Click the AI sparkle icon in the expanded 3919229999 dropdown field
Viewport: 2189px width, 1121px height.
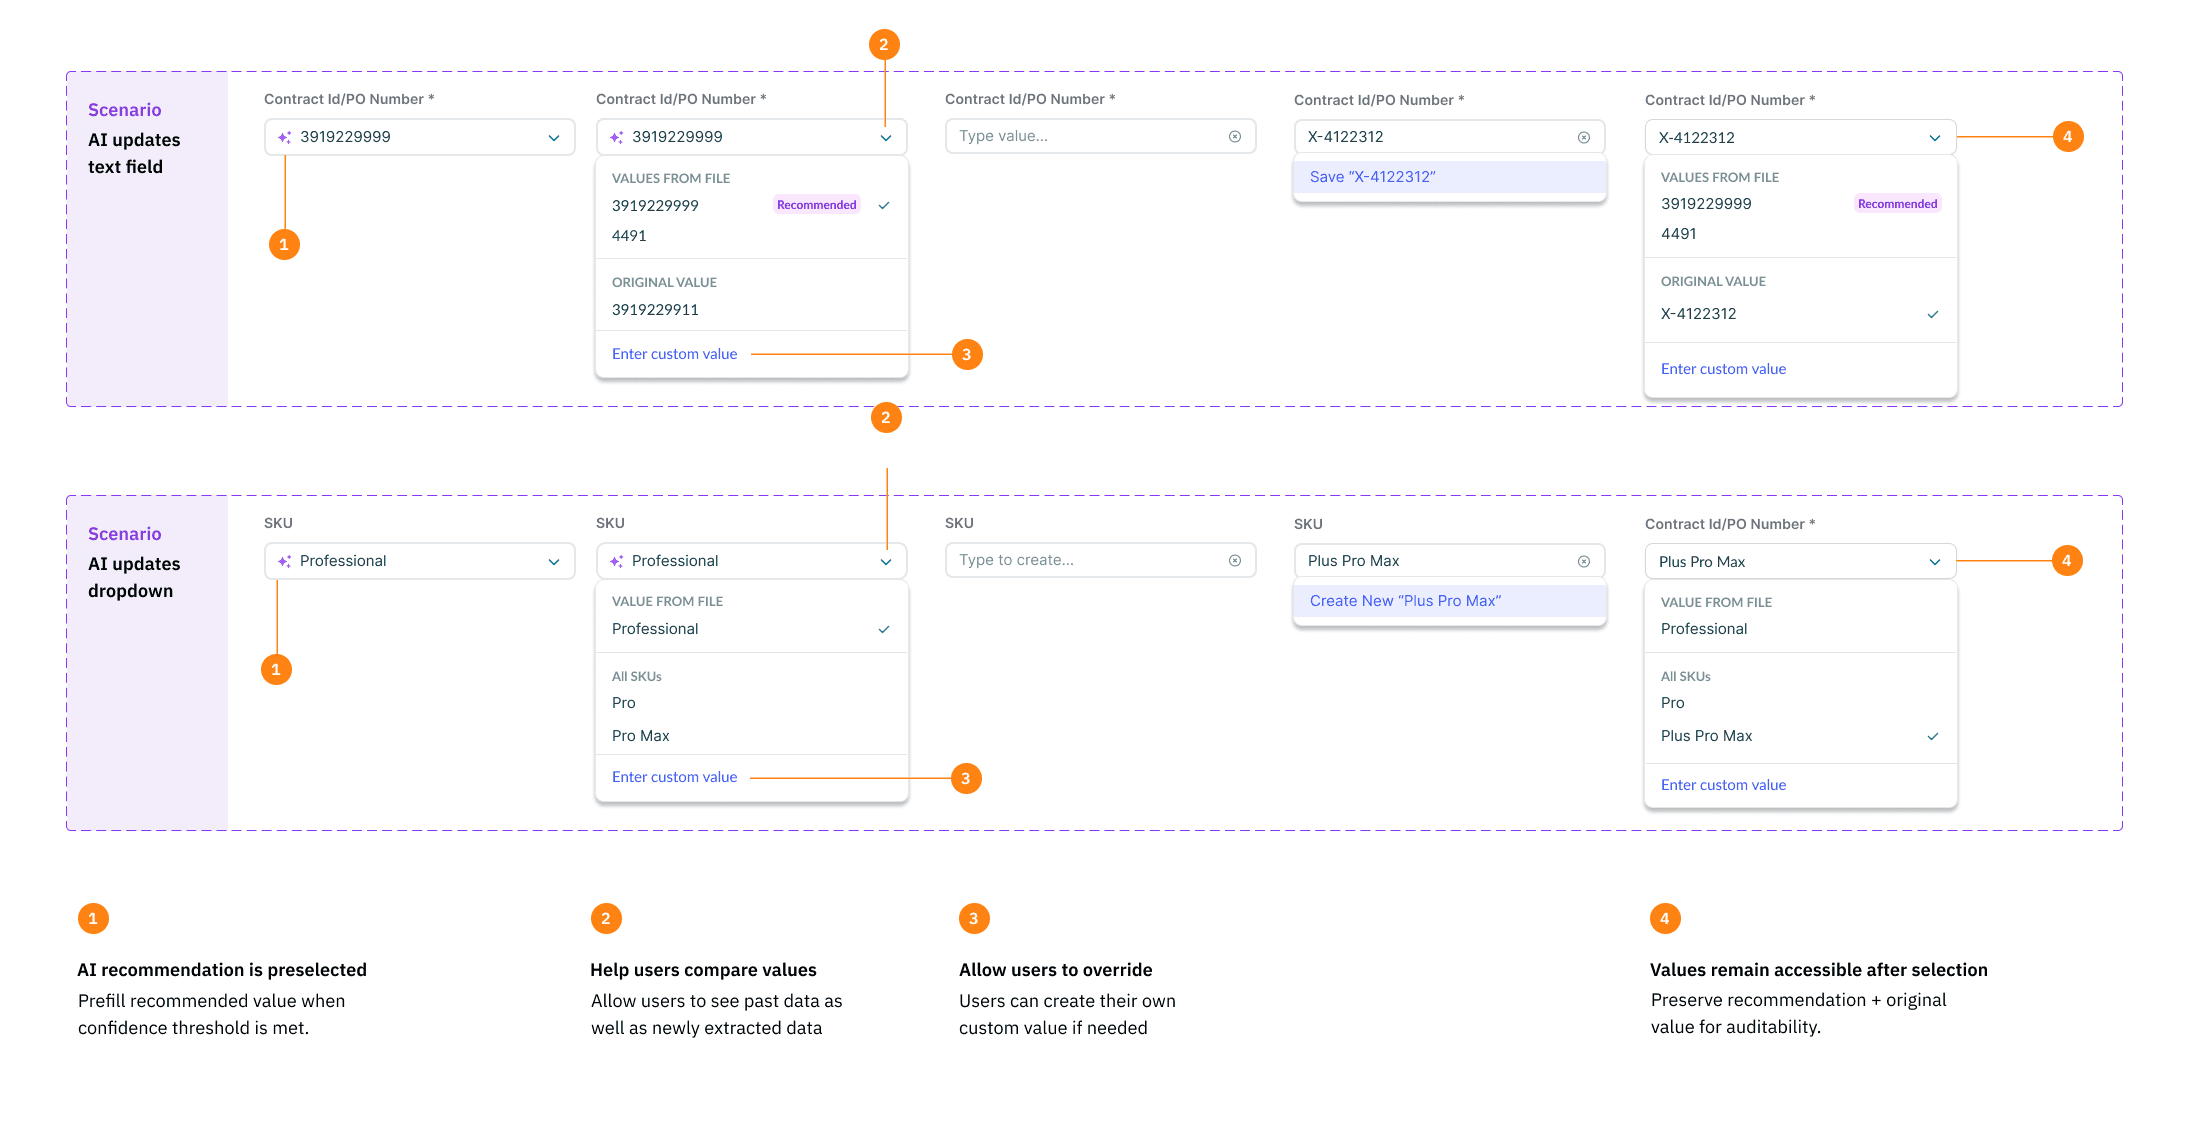(x=617, y=137)
